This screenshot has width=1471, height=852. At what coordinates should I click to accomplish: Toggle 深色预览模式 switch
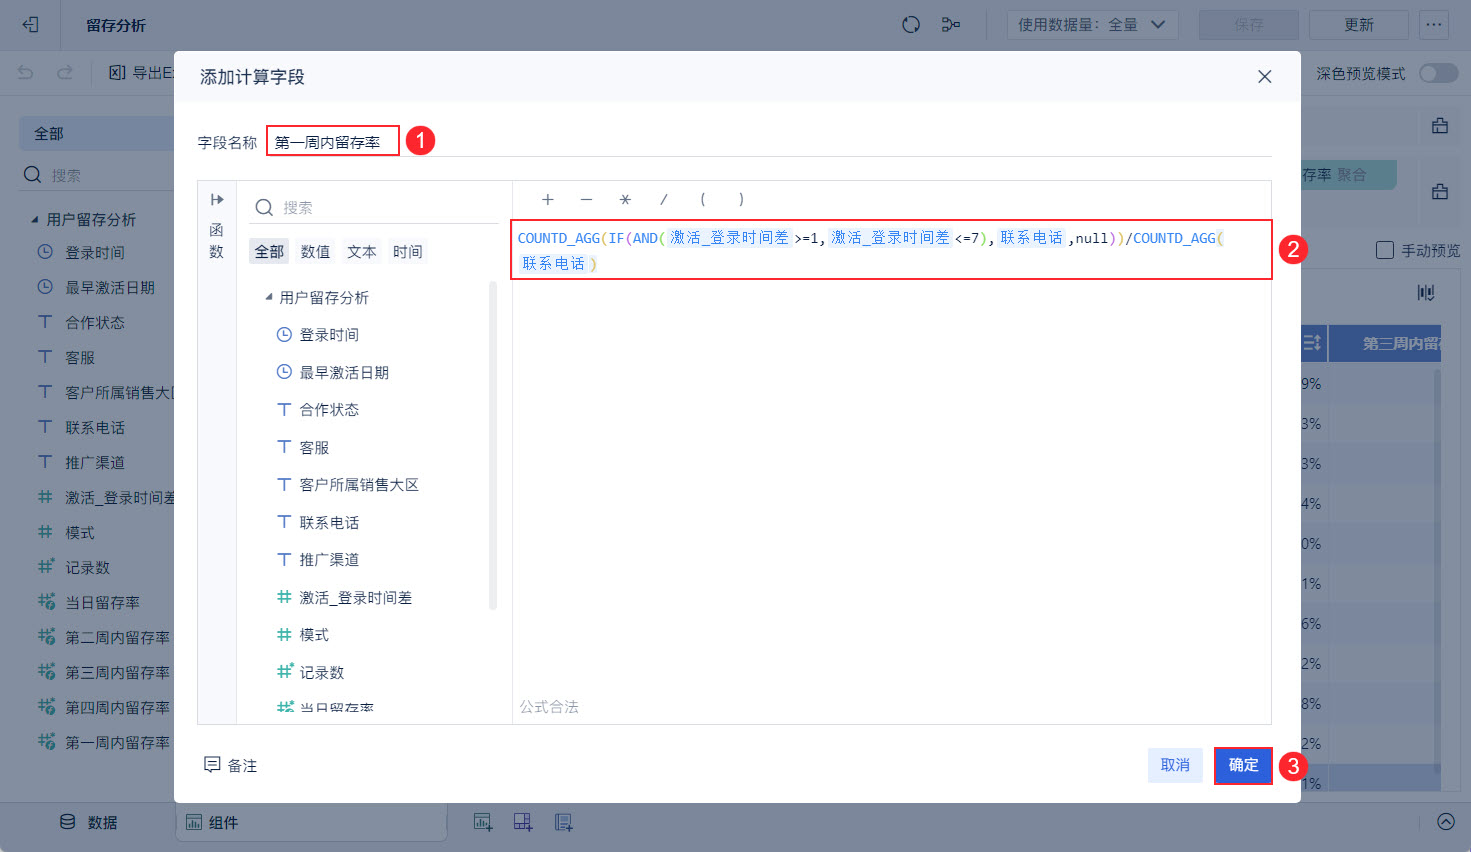click(x=1439, y=73)
